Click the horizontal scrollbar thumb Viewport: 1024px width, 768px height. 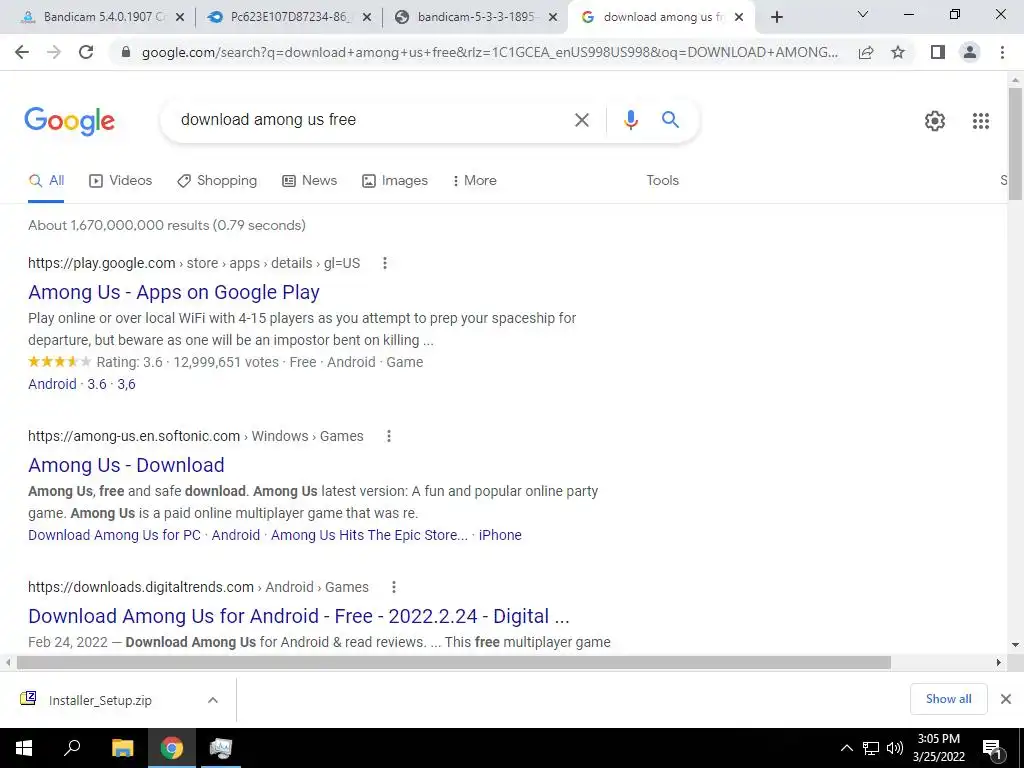(453, 662)
